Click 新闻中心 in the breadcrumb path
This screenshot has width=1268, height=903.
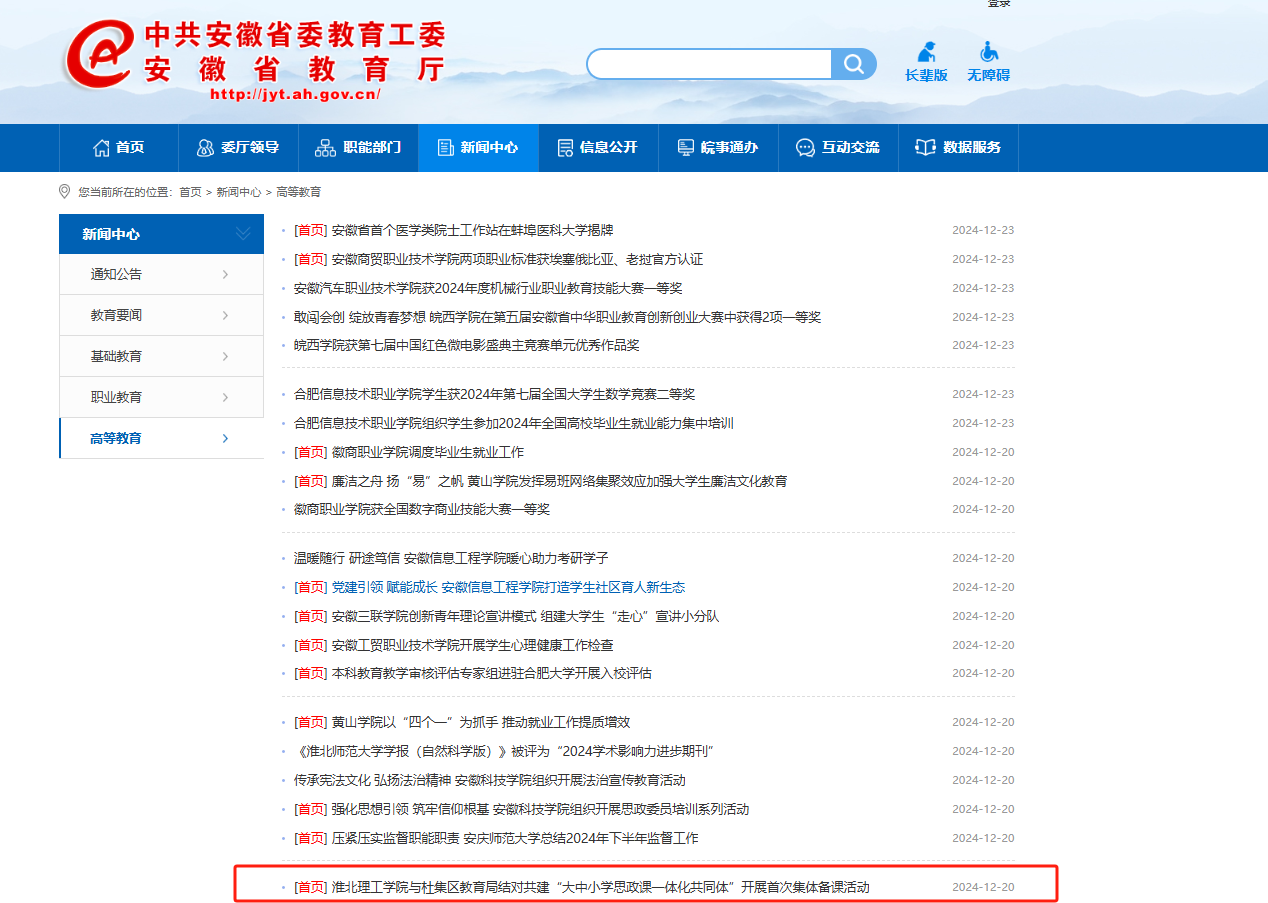pos(238,192)
